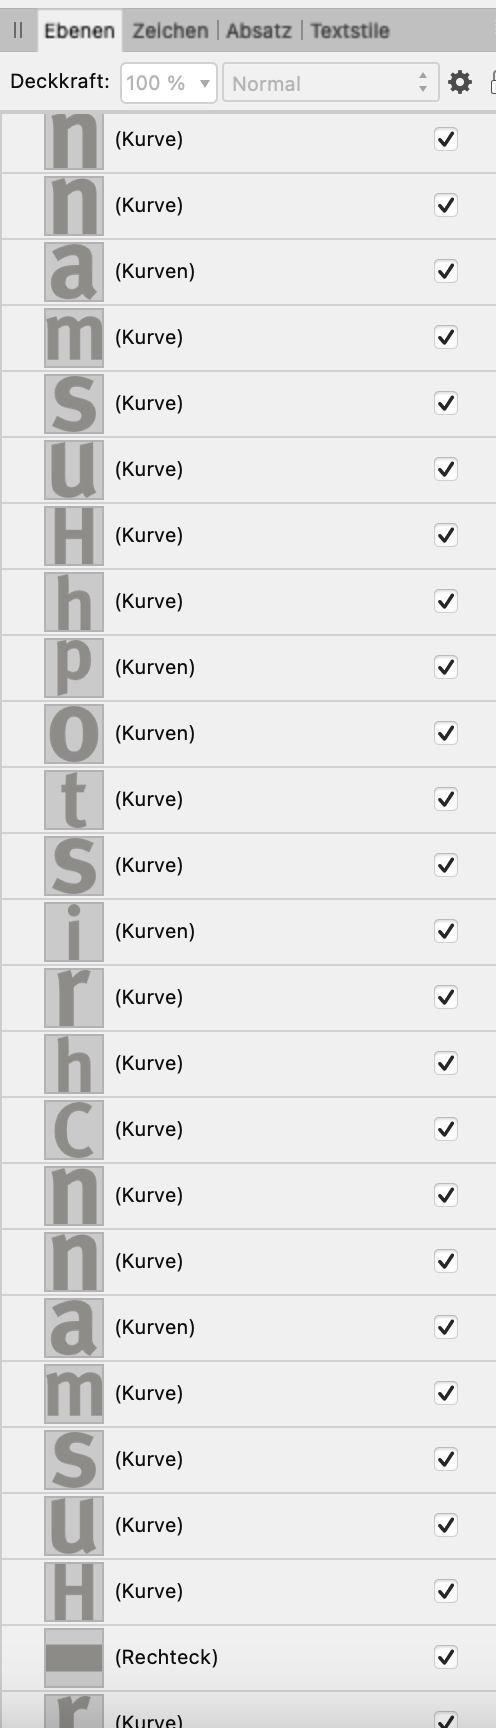
Task: Open the Deckkraft percentage dropdown arrow
Action: pyautogui.click(x=205, y=83)
